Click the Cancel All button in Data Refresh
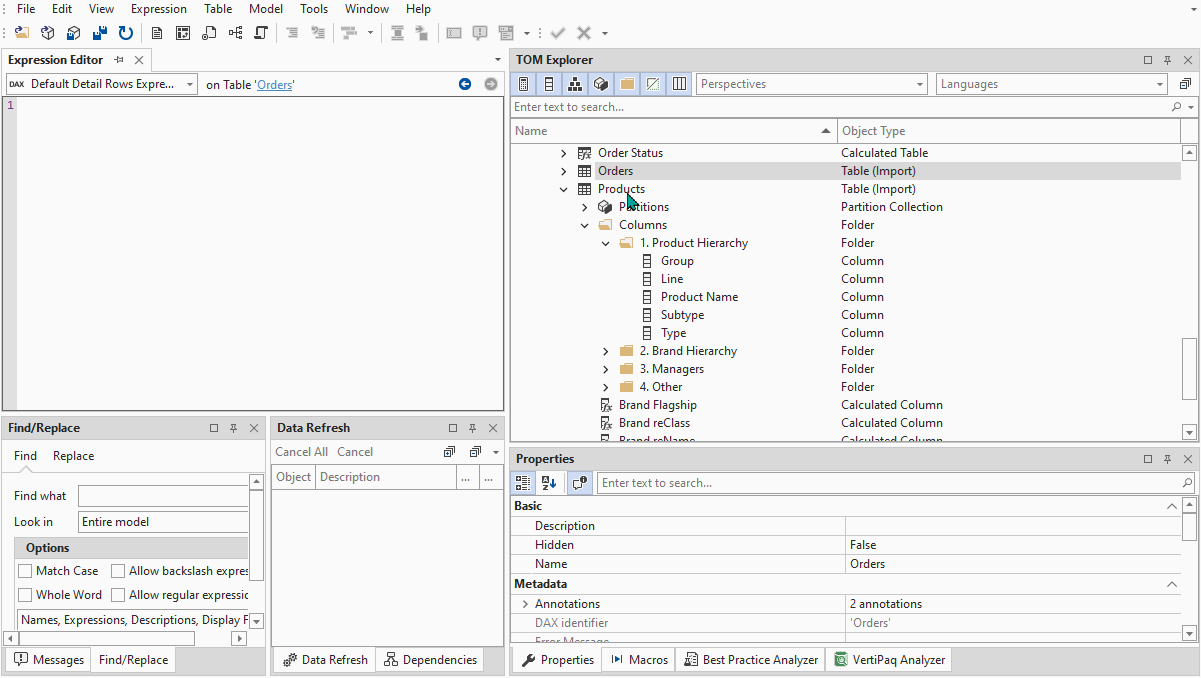Image resolution: width=1201 pixels, height=678 pixels. pos(301,451)
